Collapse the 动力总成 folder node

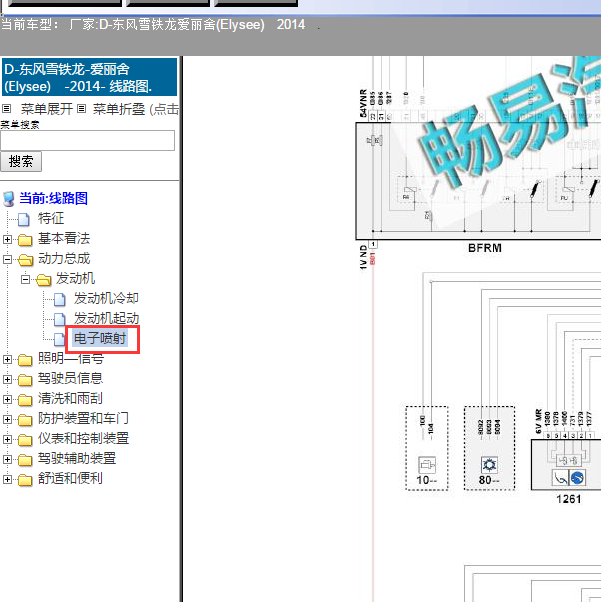click(7, 260)
